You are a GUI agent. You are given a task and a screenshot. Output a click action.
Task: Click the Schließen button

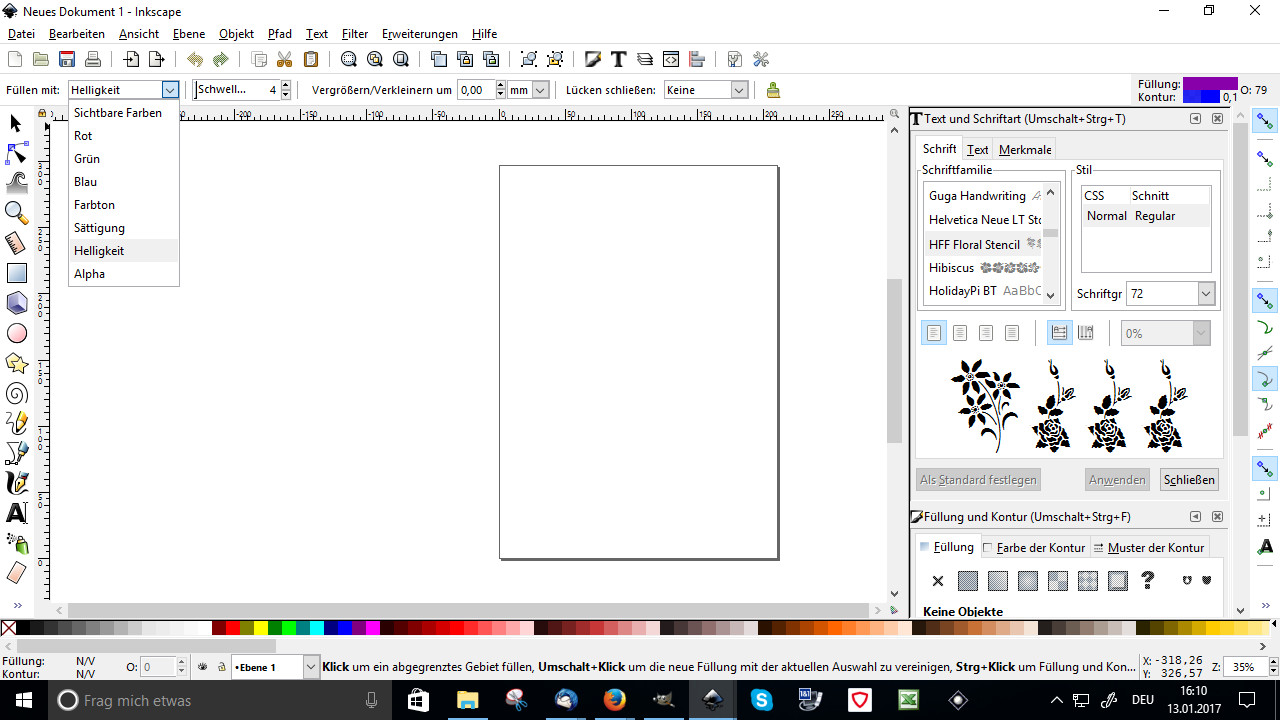click(1189, 480)
